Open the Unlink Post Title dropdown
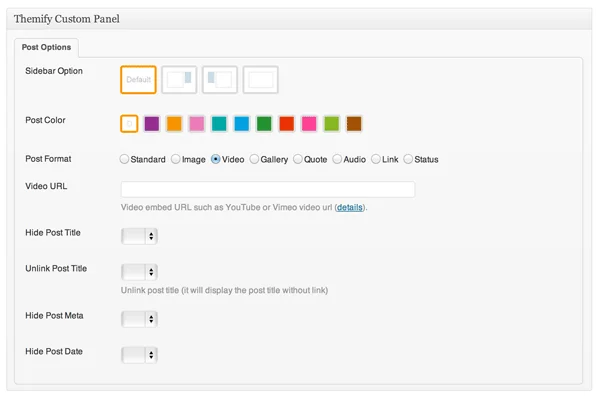 point(139,271)
